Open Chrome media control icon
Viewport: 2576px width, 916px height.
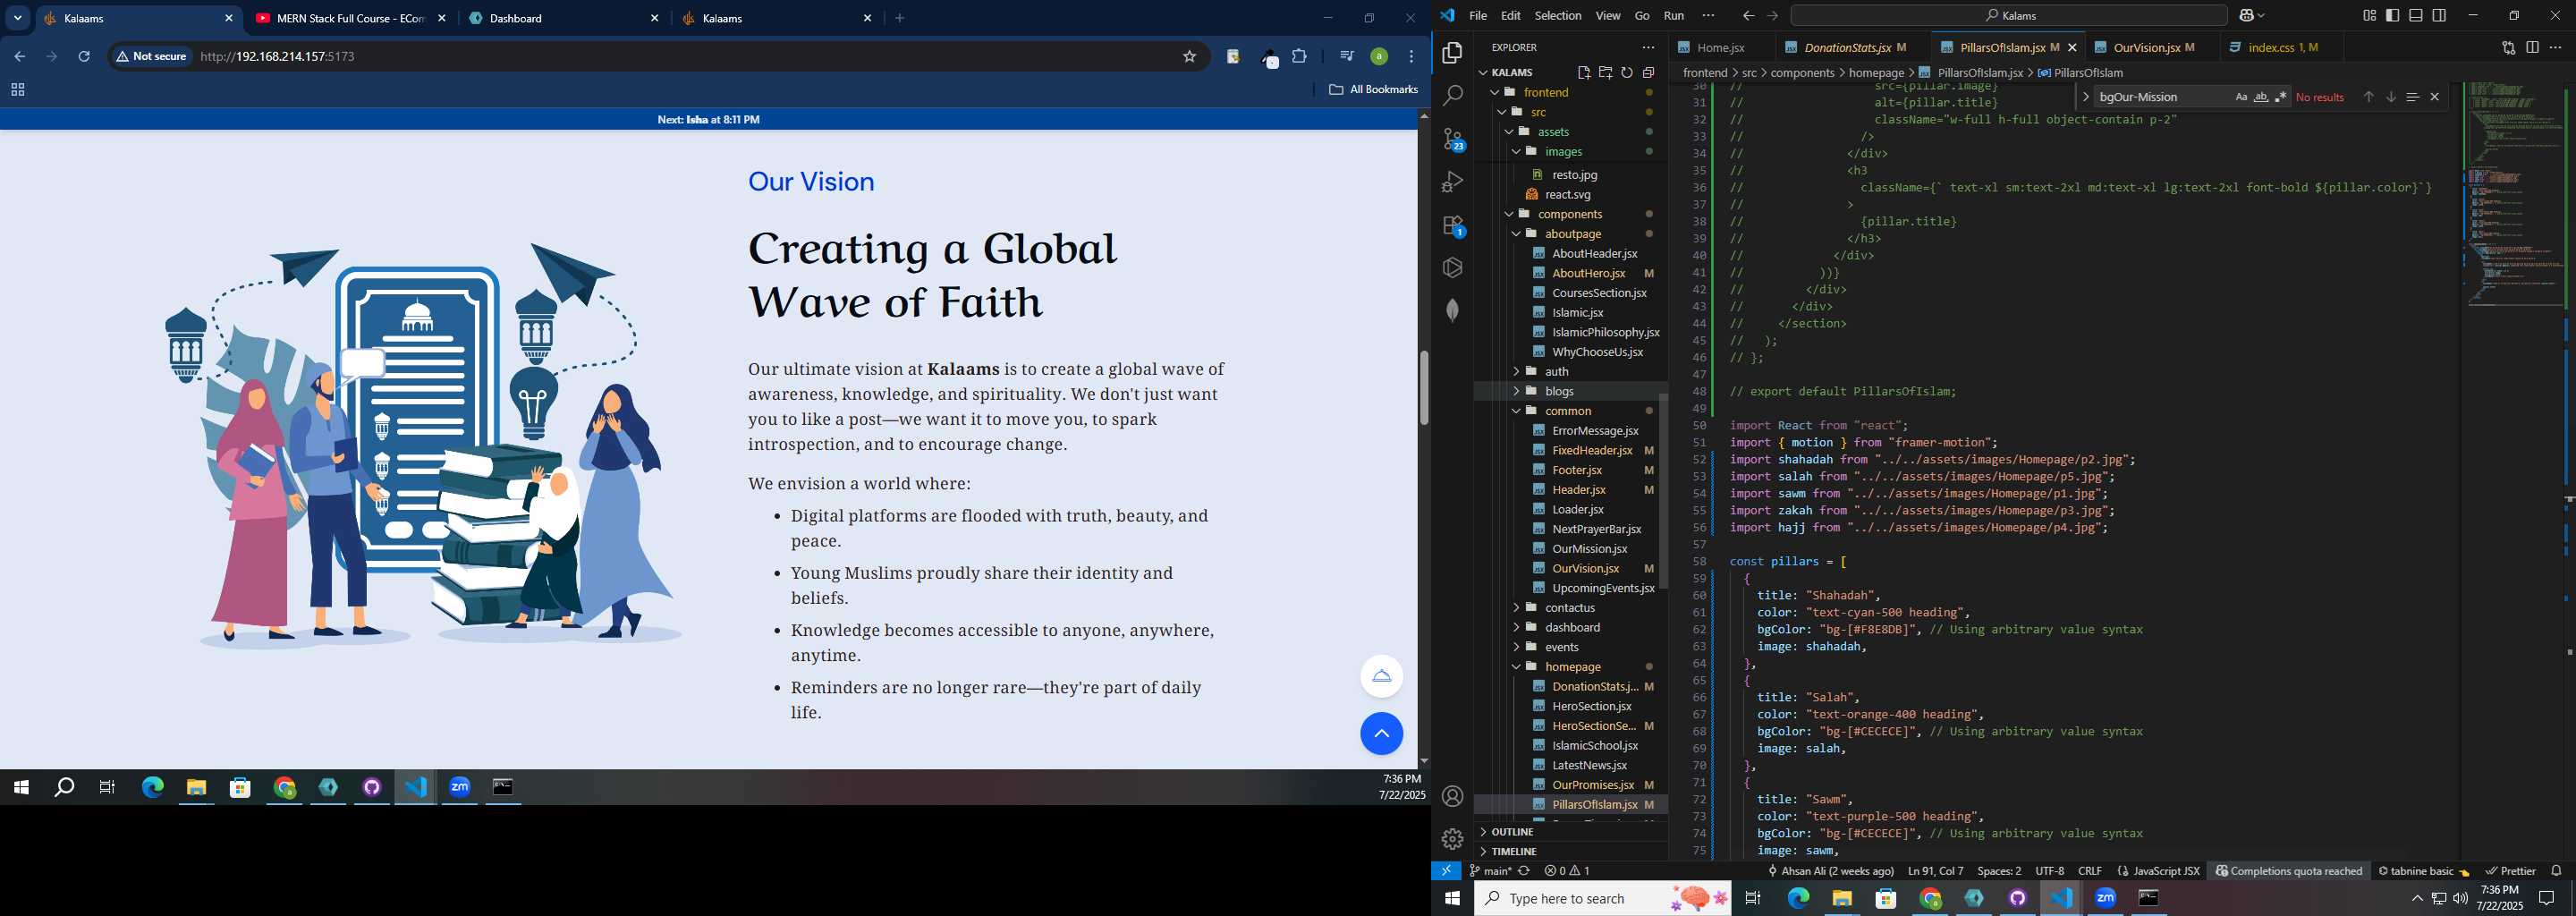1346,56
